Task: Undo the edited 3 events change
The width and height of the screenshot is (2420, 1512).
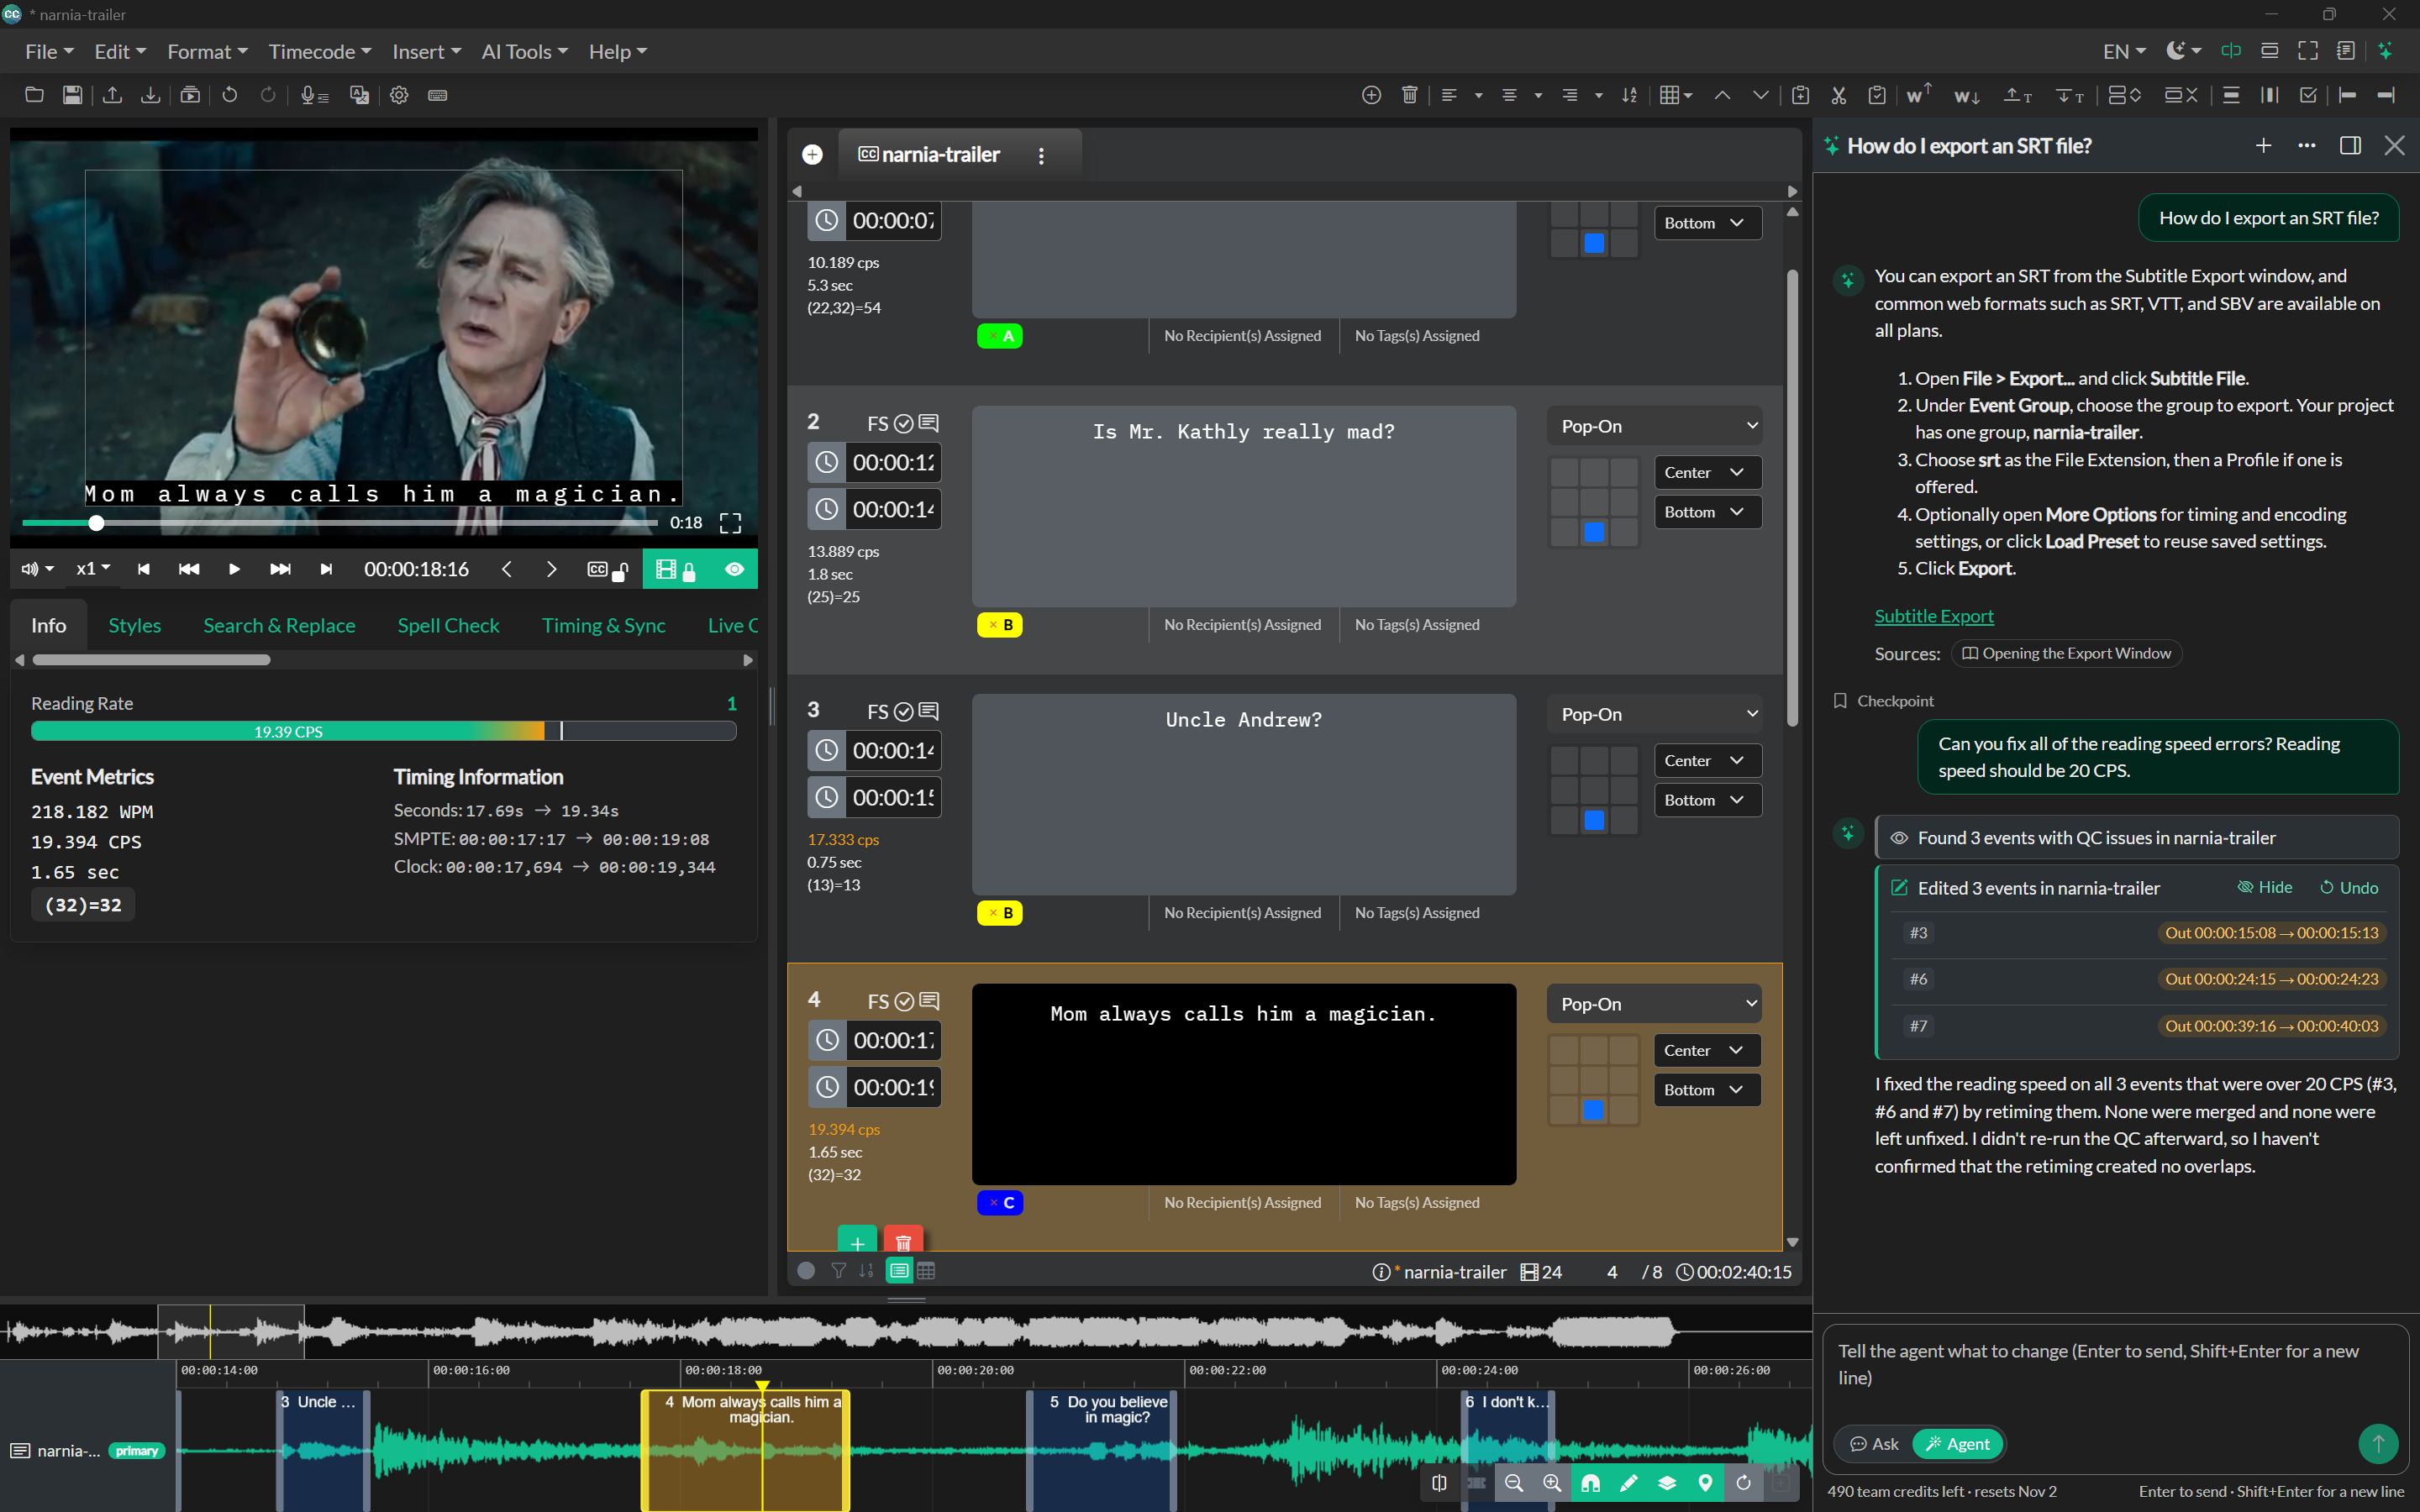Action: (2349, 887)
